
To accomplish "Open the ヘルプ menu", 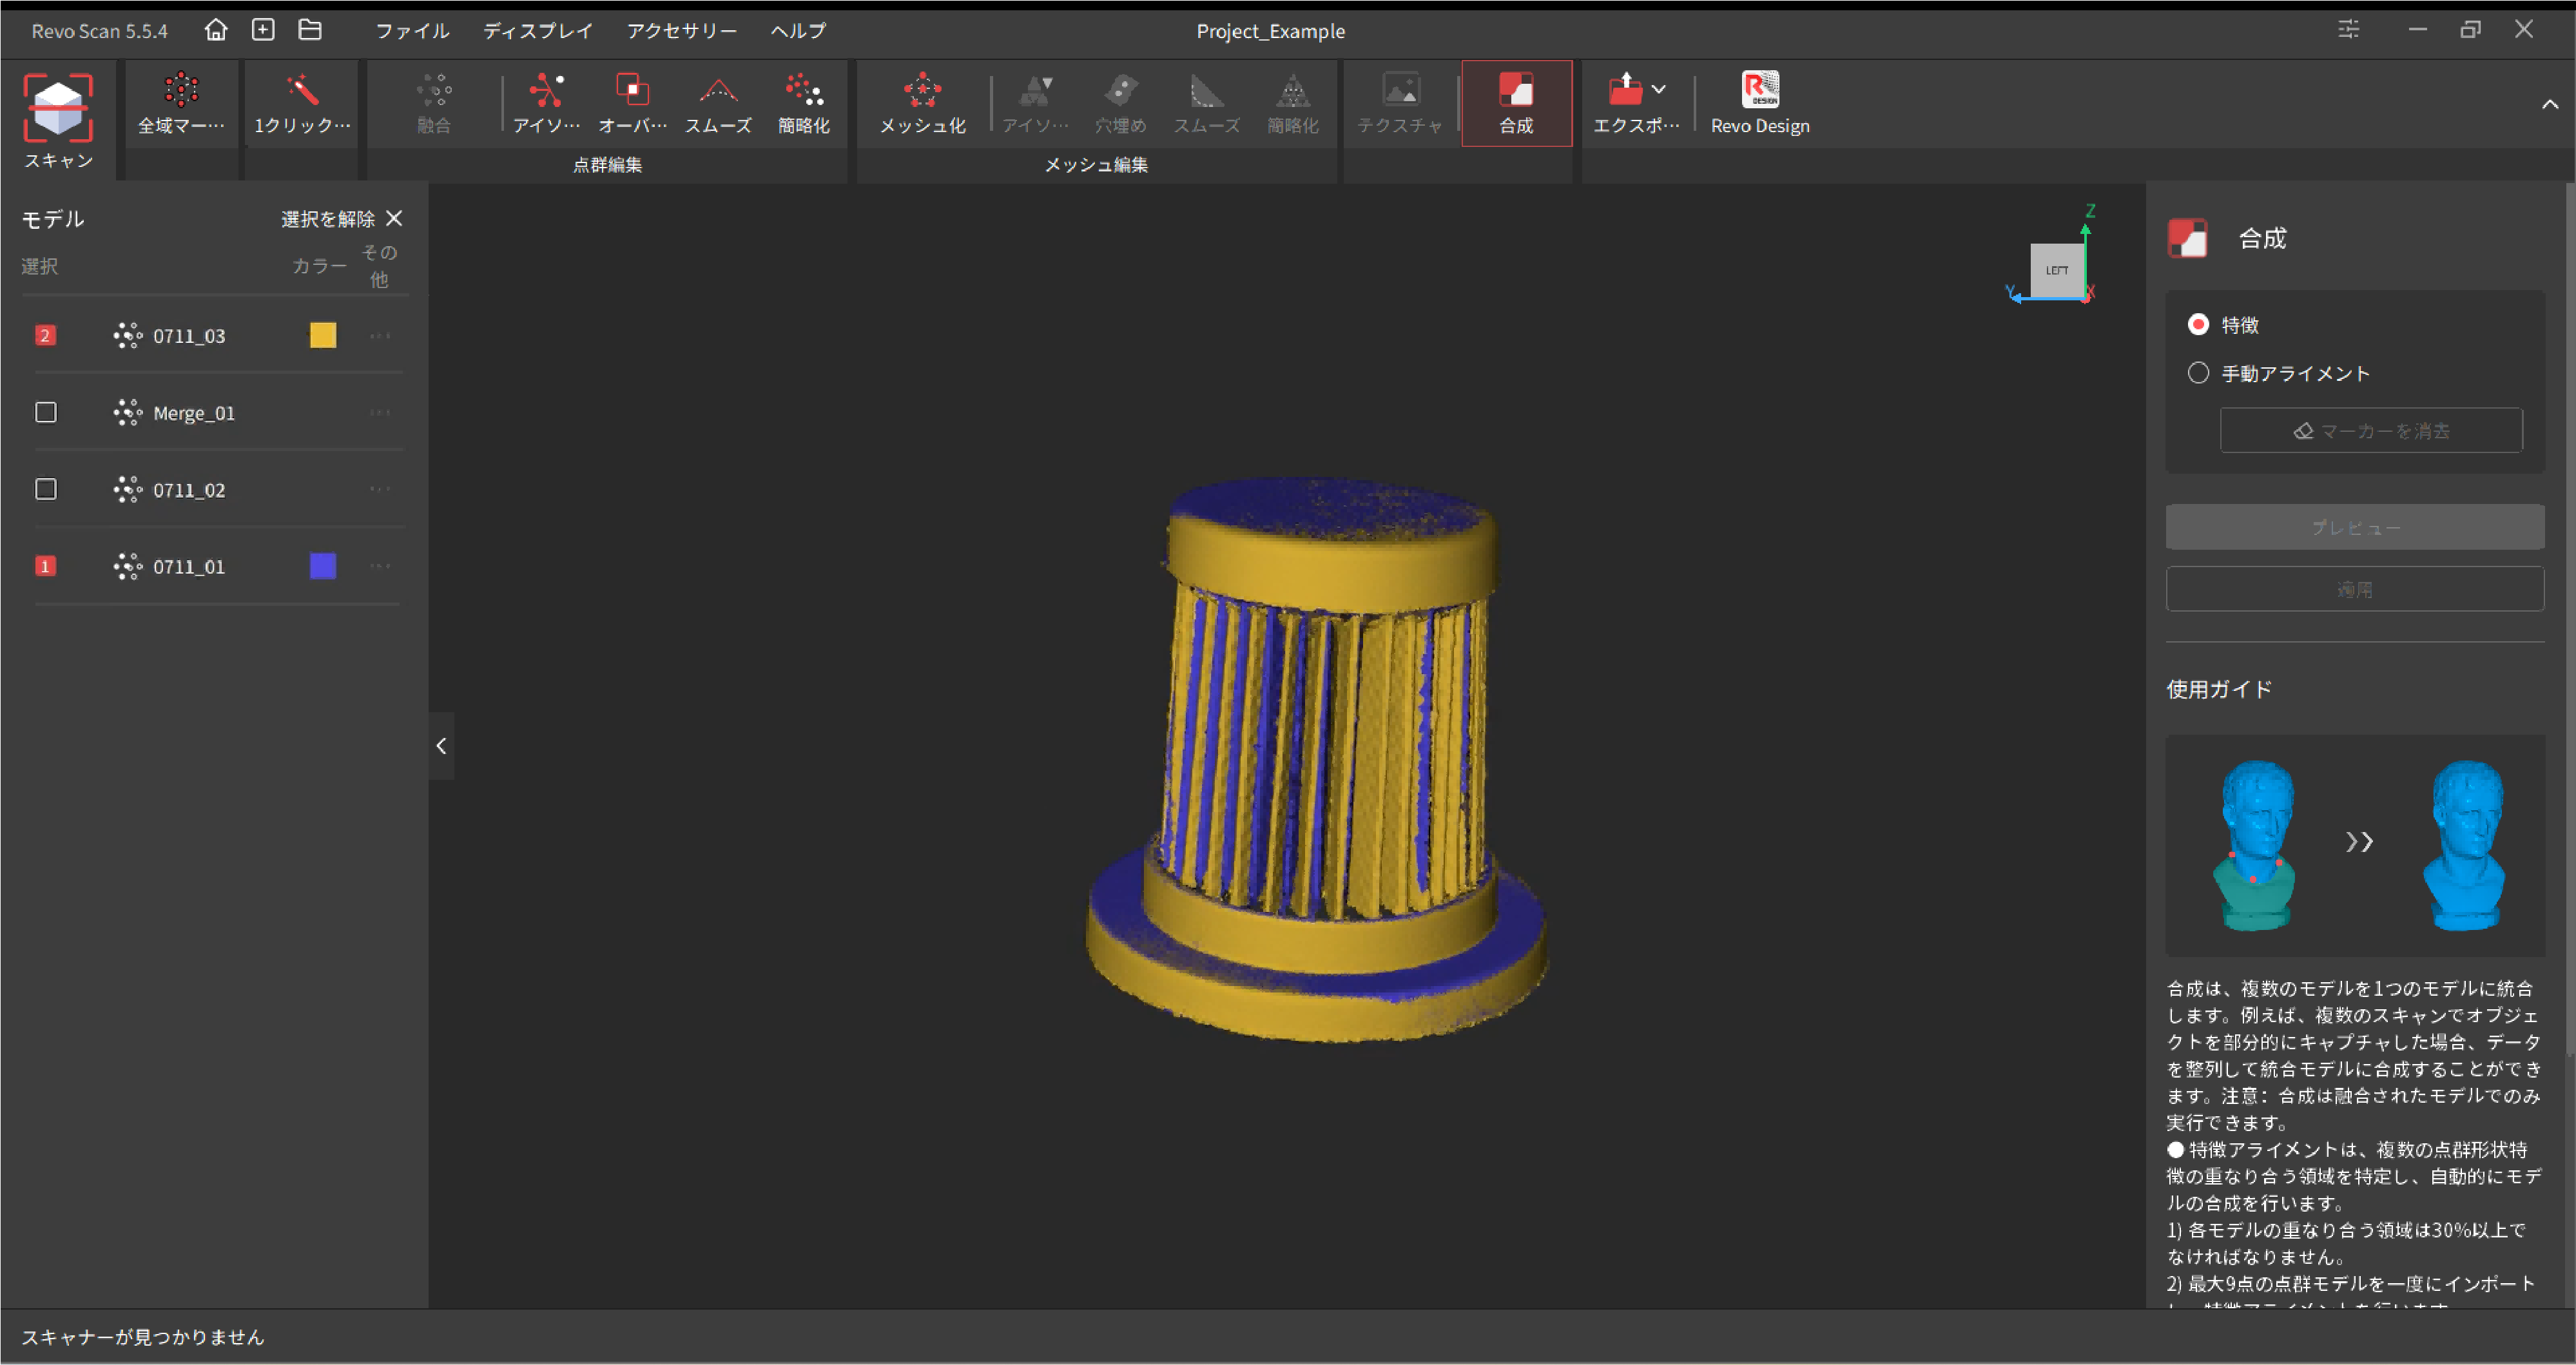I will pyautogui.click(x=798, y=31).
